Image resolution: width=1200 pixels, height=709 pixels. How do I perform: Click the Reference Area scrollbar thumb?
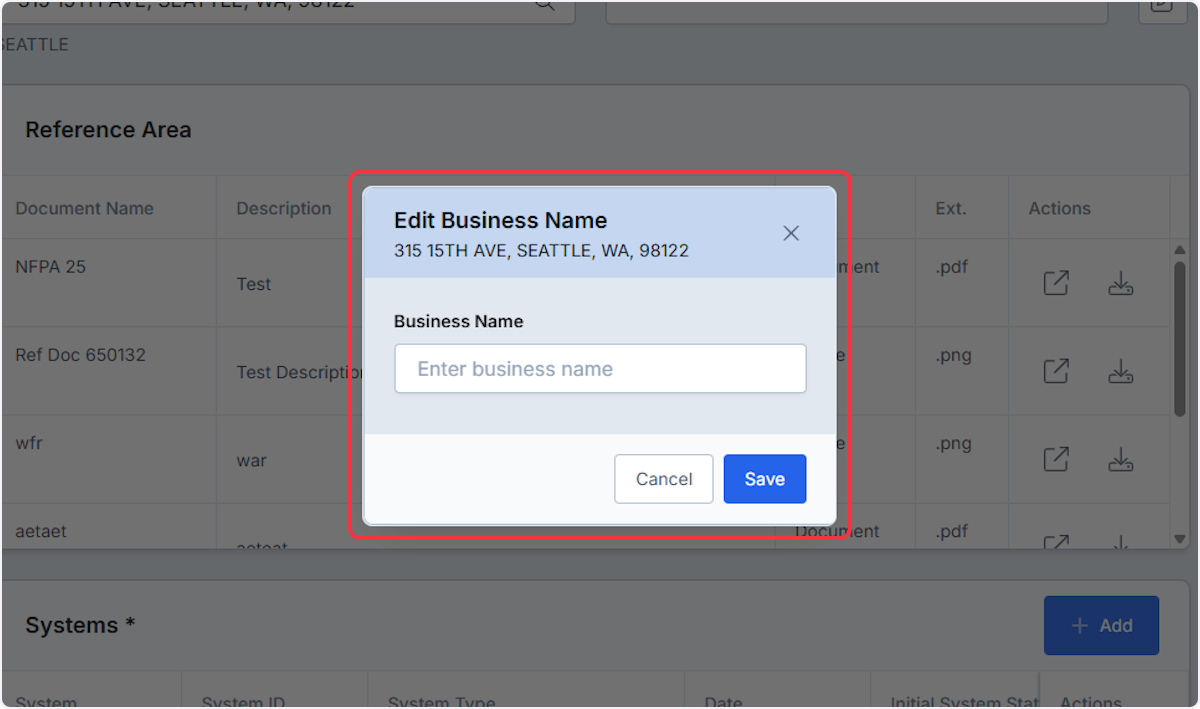pos(1179,340)
